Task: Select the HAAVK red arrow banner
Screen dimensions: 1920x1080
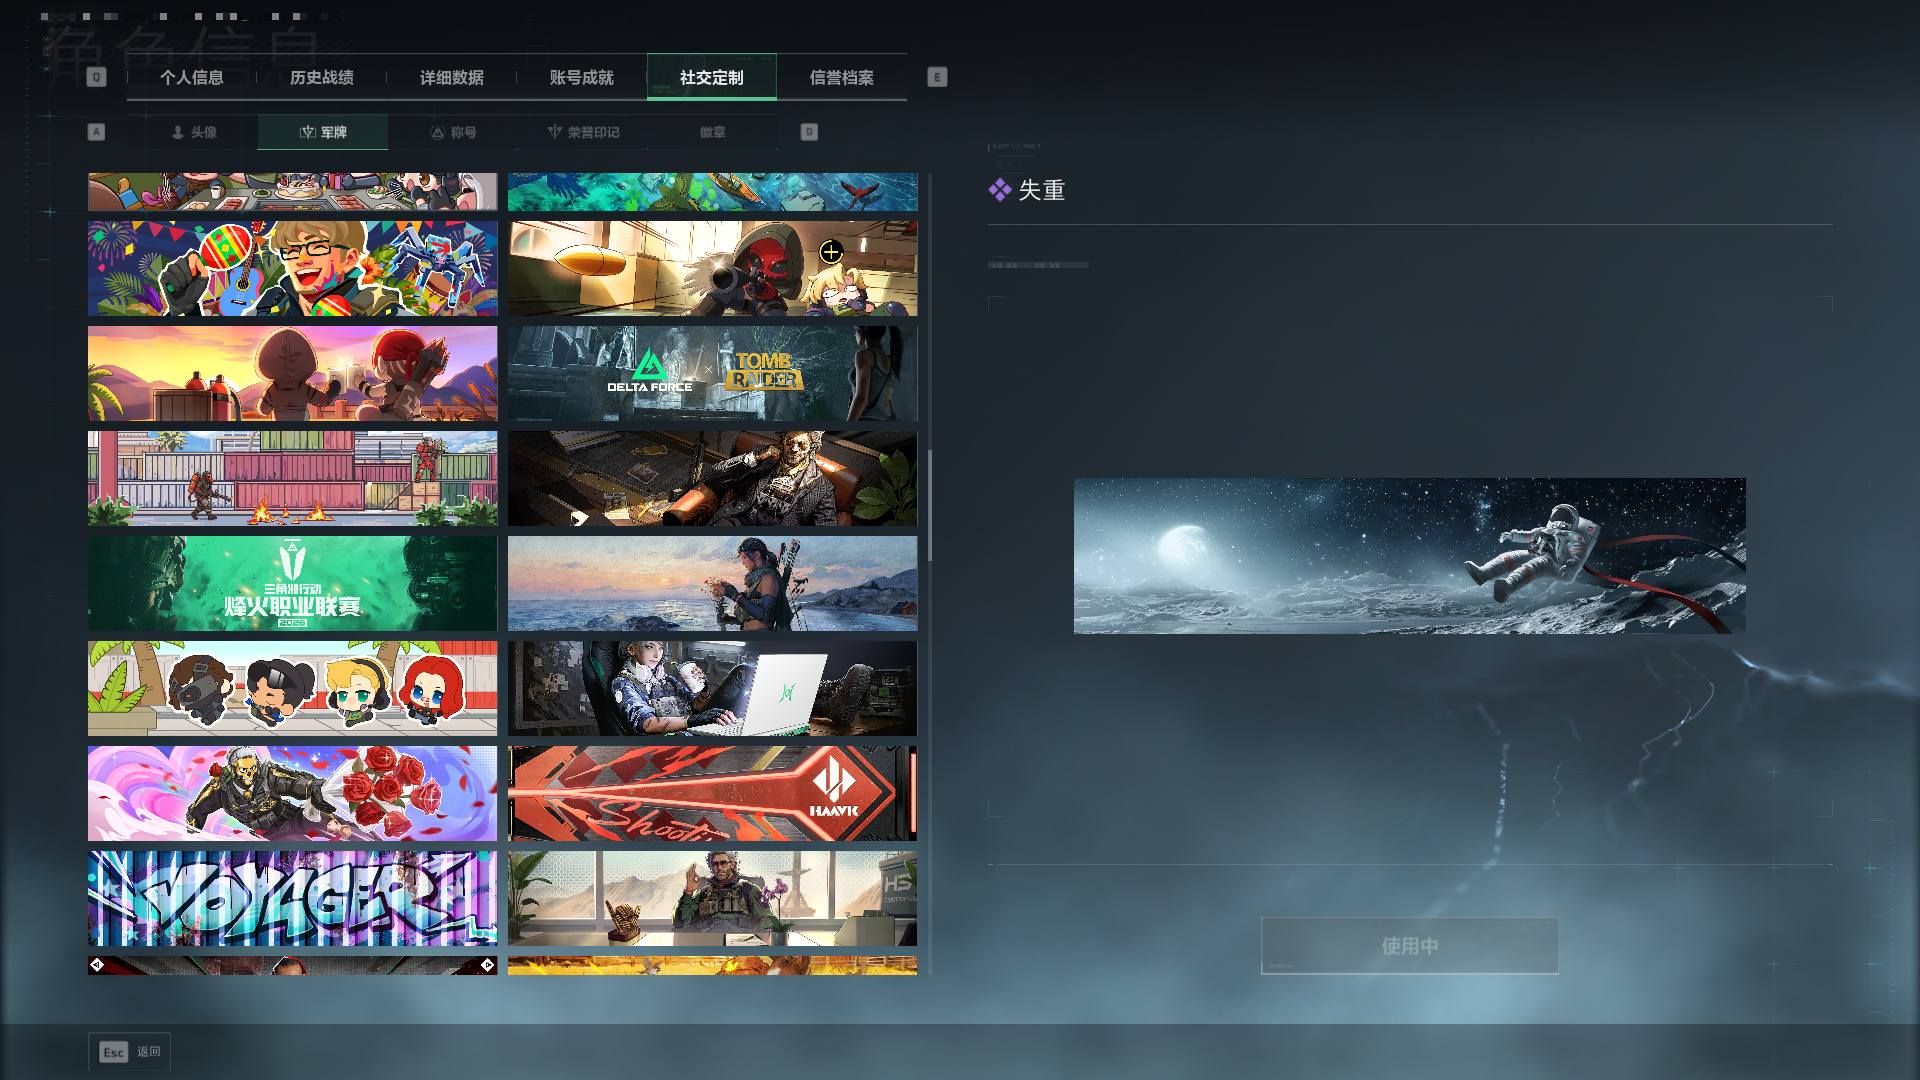Action: coord(712,793)
